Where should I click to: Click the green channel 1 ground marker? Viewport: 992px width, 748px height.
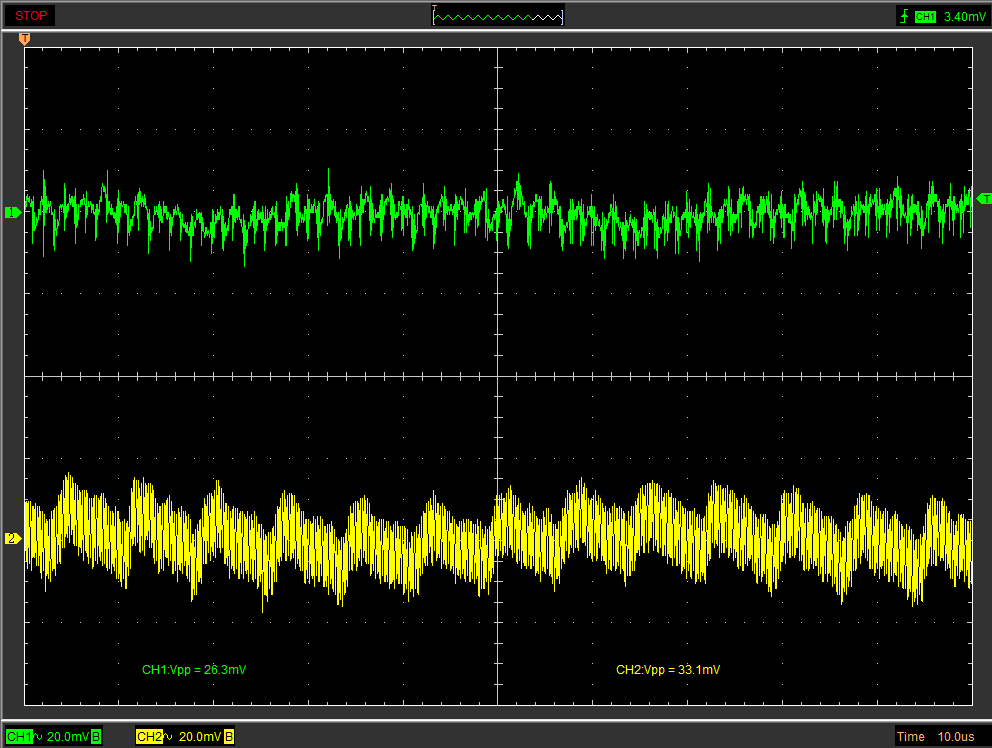[x=13, y=212]
